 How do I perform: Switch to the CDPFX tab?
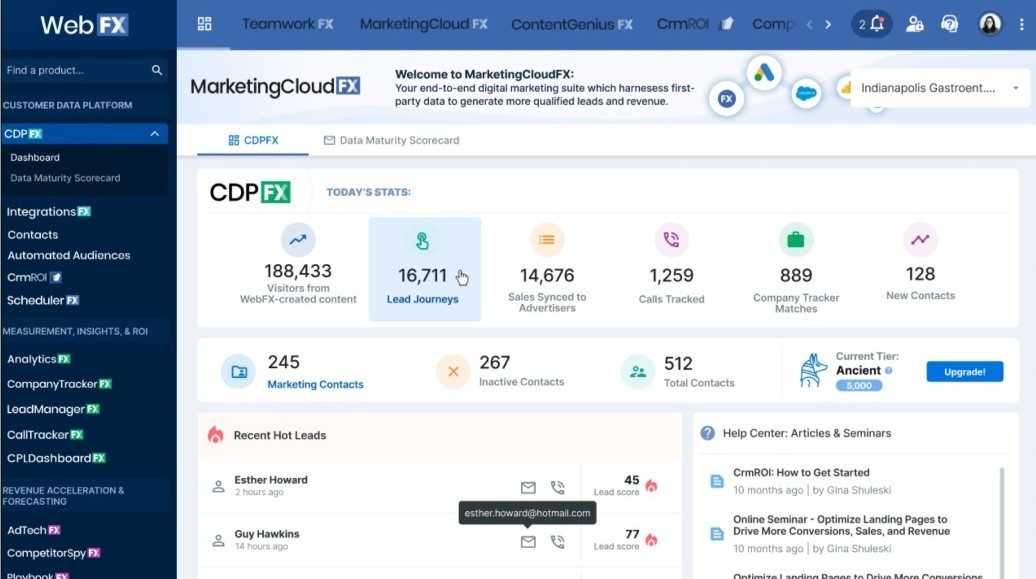(253, 140)
